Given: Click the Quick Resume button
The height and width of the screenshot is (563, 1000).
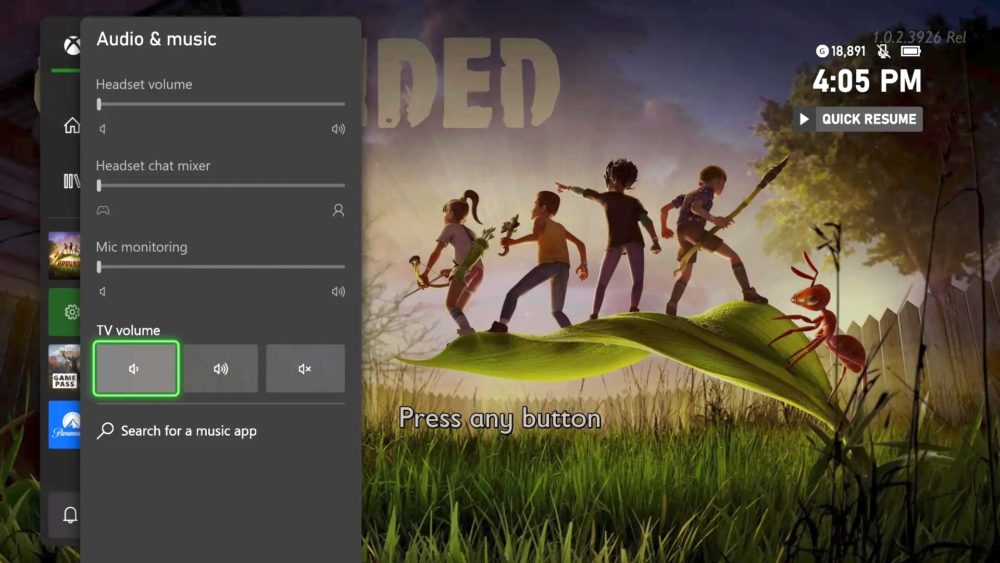Looking at the screenshot, I should point(858,119).
